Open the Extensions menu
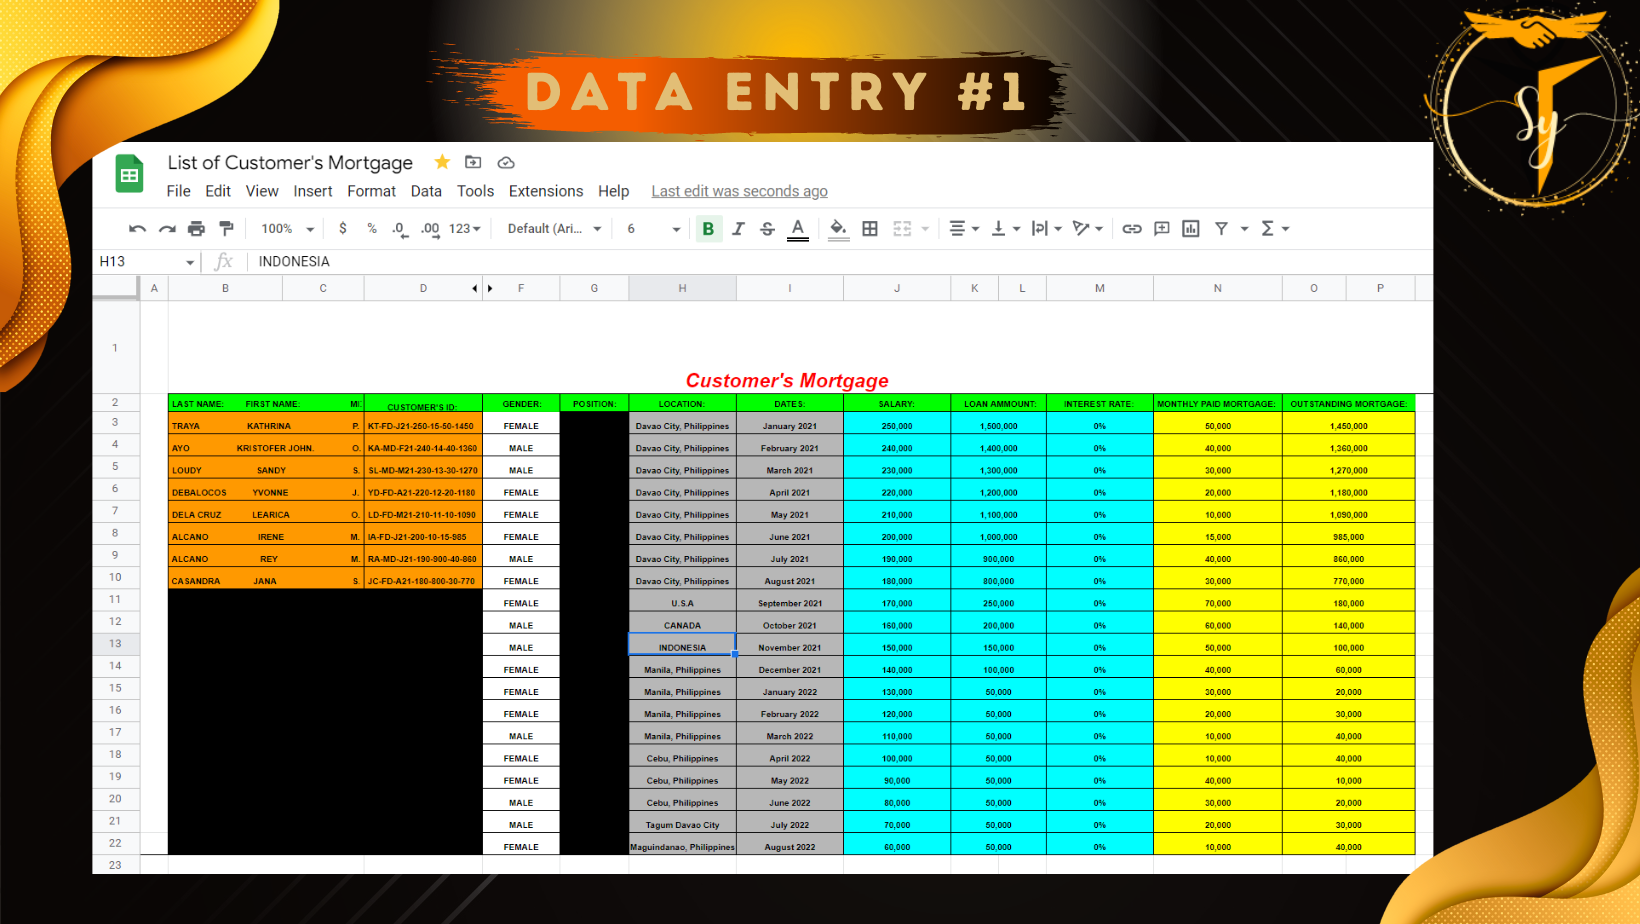This screenshot has height=924, width=1640. 546,191
